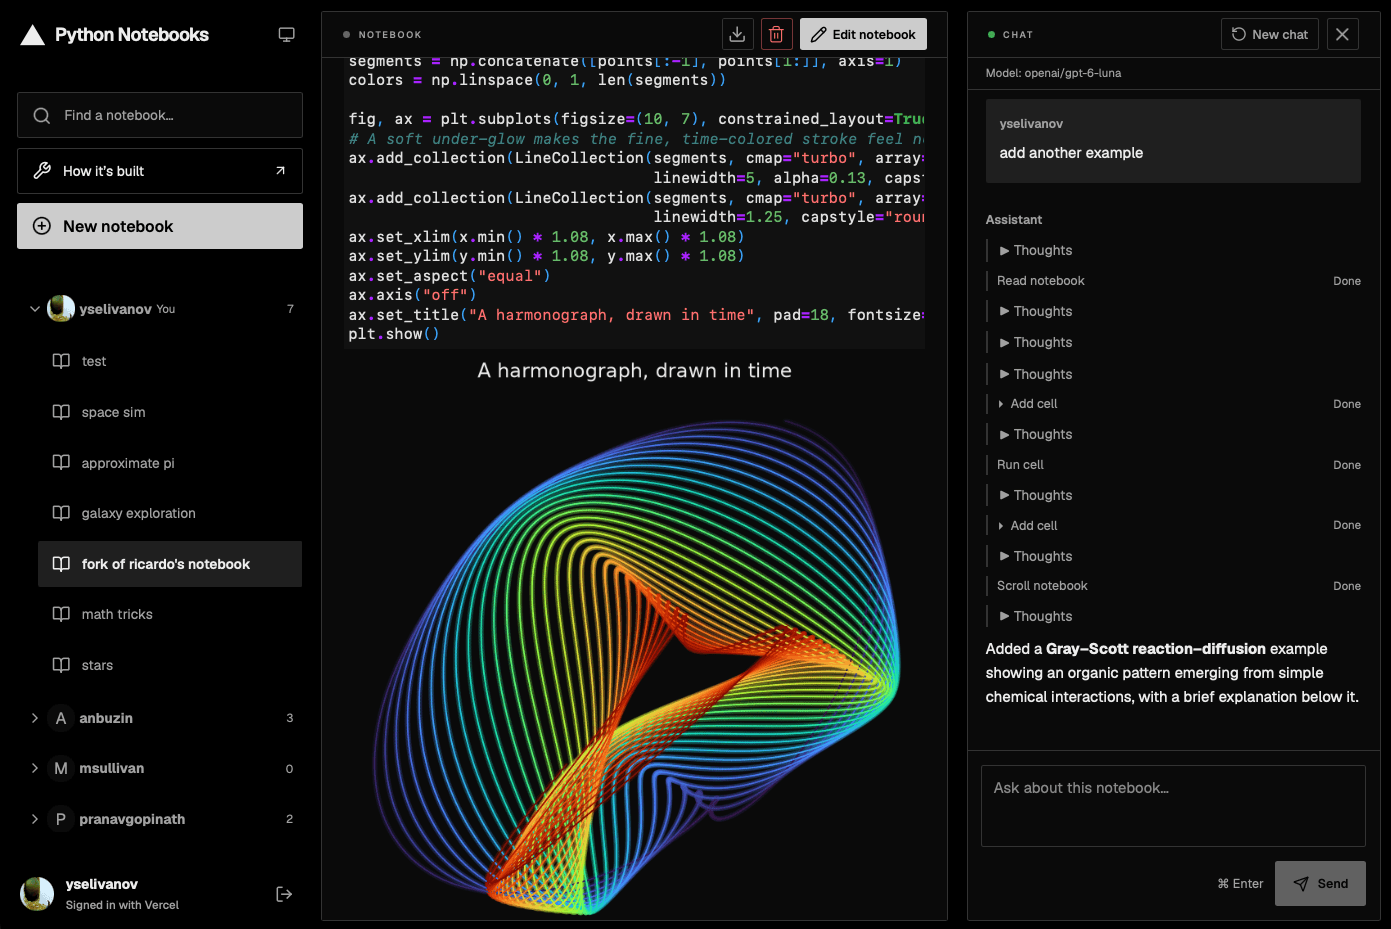The height and width of the screenshot is (929, 1391).
Task: Click the Python Notebooks triangle logo
Action: [x=33, y=35]
